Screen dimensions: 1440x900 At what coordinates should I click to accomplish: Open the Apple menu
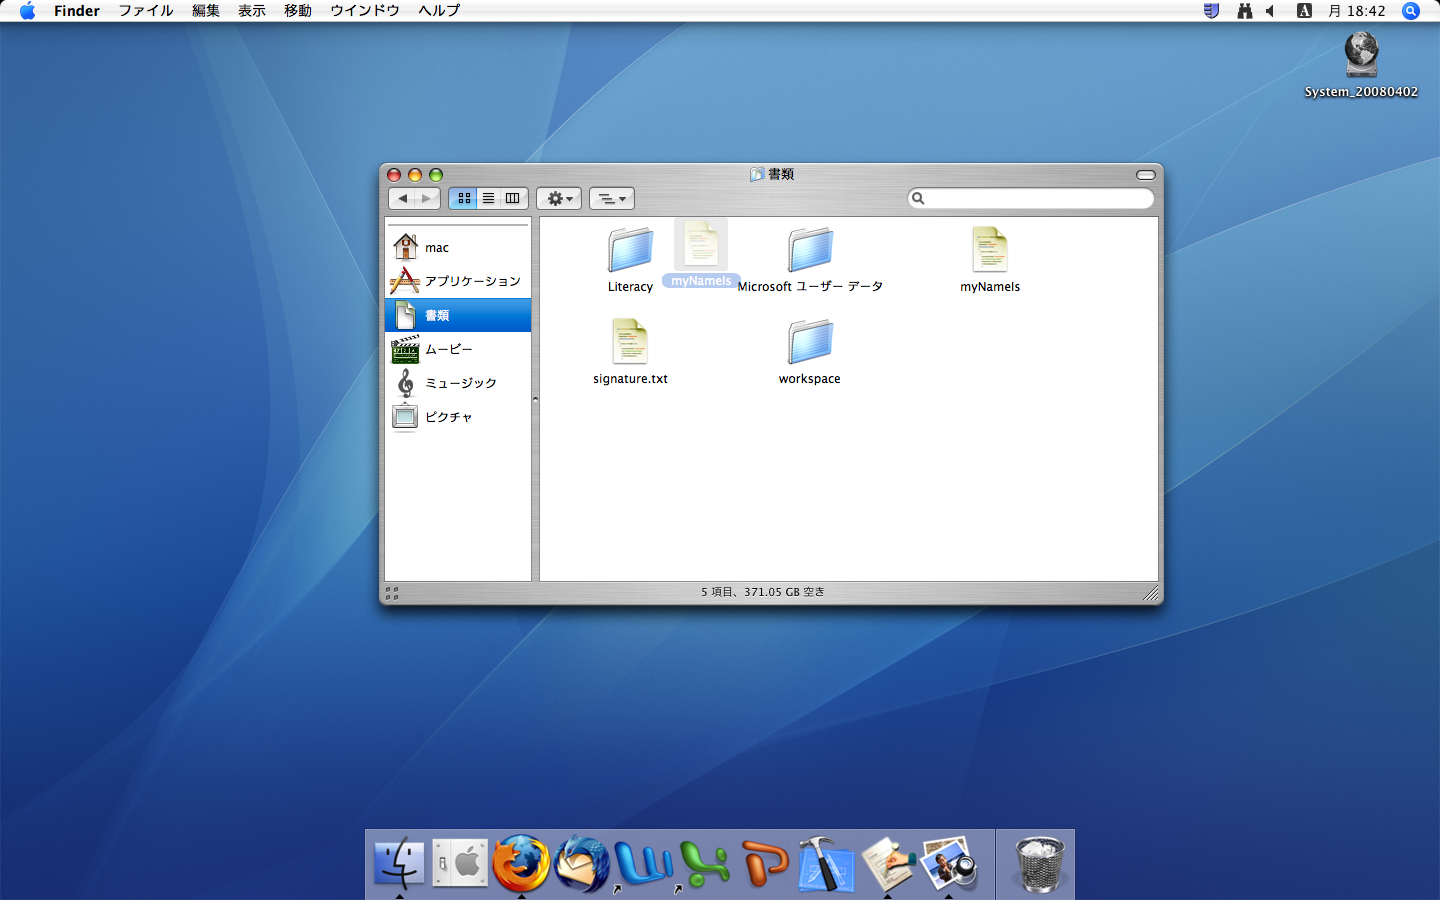coord(27,11)
